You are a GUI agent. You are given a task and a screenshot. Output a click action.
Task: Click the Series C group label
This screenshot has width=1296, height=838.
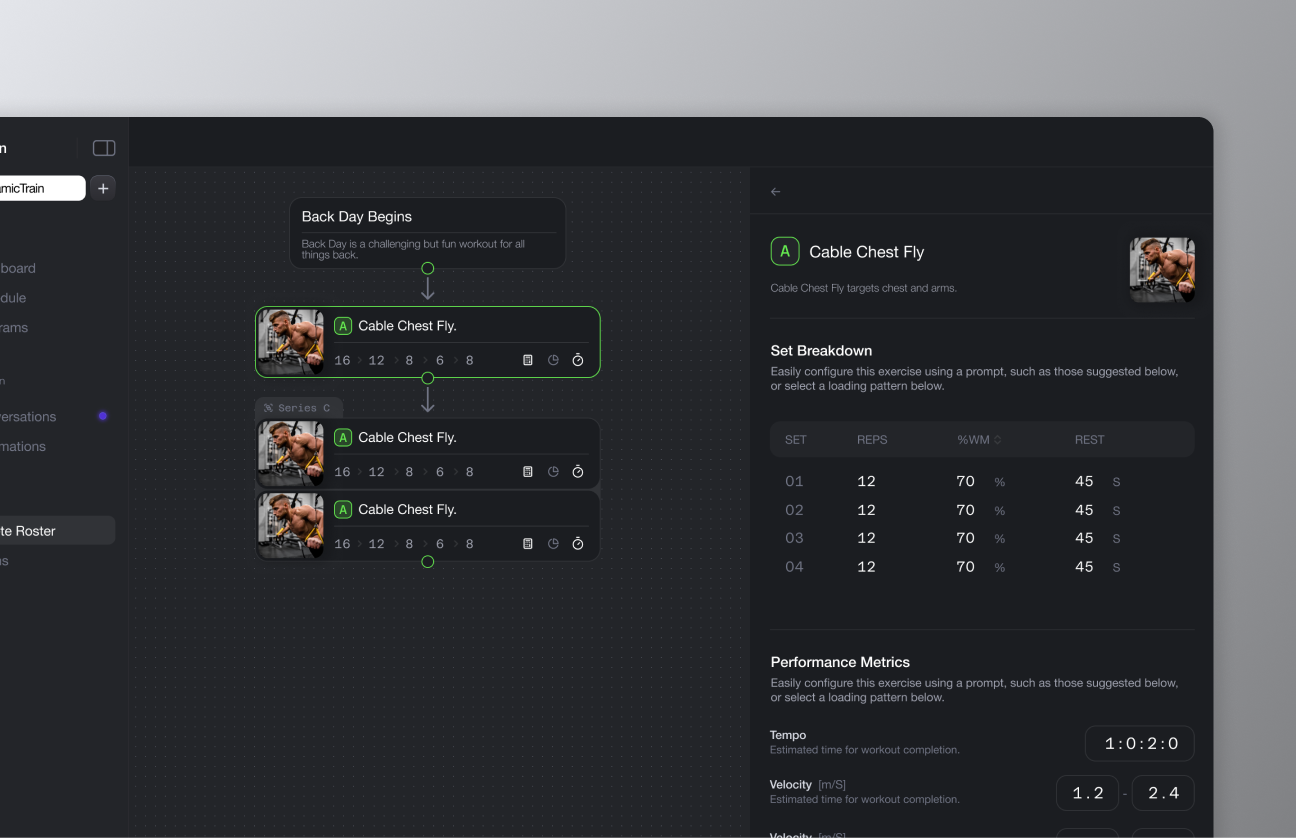pos(298,408)
